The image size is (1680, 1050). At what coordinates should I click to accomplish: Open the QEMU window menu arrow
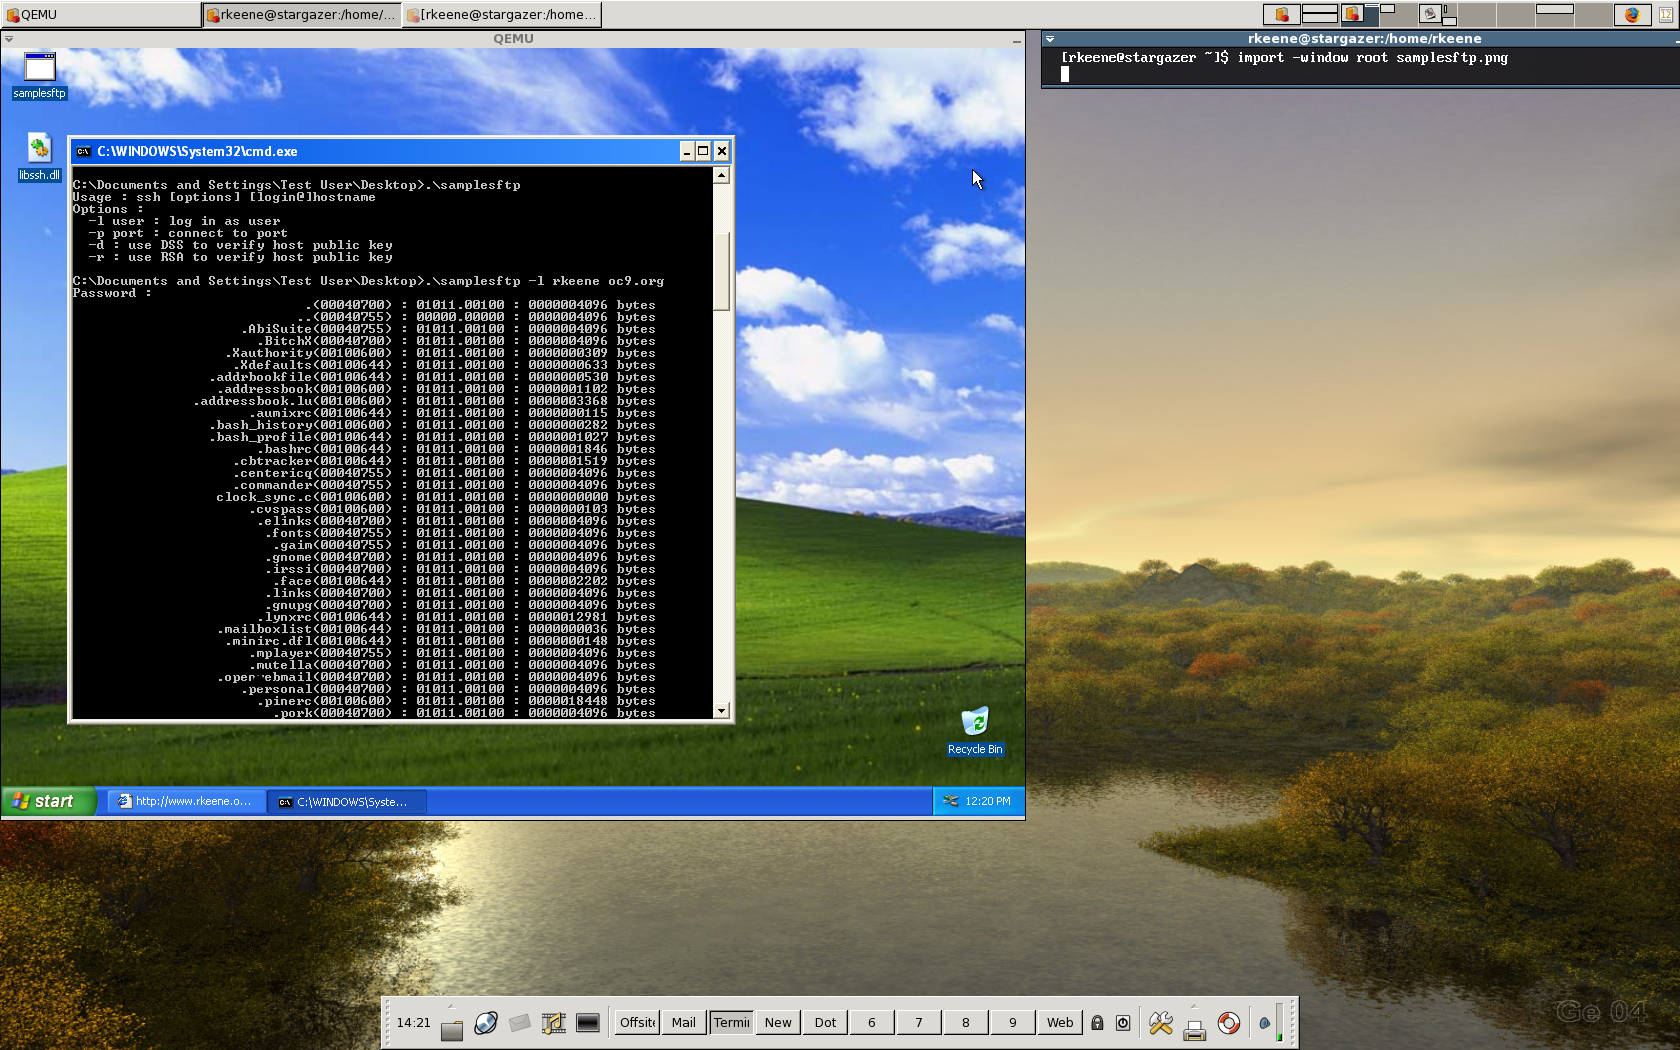click(9, 39)
